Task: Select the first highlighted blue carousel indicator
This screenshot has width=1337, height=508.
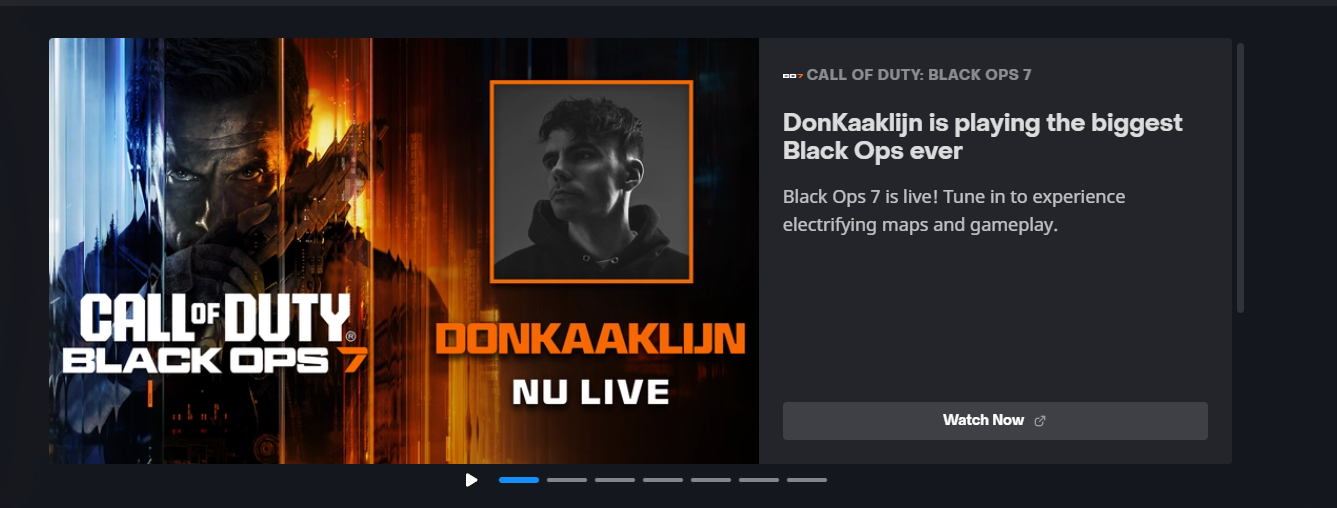Action: pos(519,480)
